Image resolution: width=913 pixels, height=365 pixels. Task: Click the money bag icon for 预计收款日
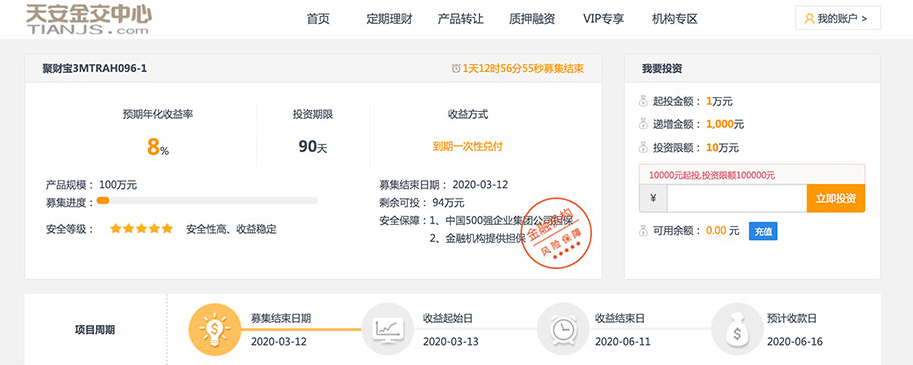737,329
